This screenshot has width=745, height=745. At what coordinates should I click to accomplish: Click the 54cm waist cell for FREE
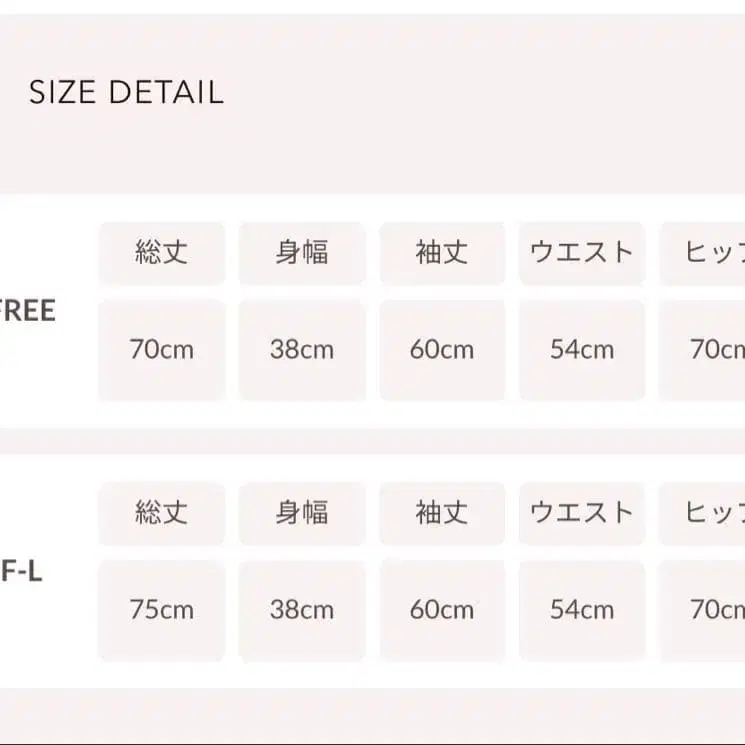[581, 350]
